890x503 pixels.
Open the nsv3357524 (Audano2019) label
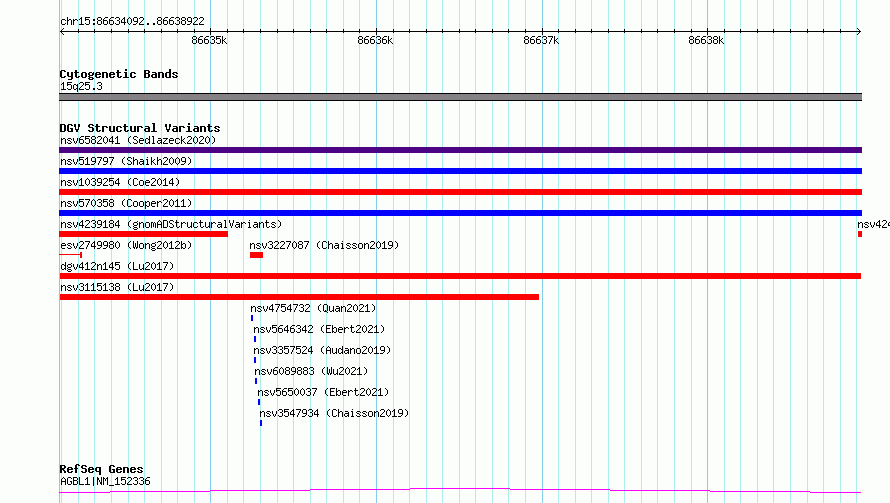coord(322,350)
